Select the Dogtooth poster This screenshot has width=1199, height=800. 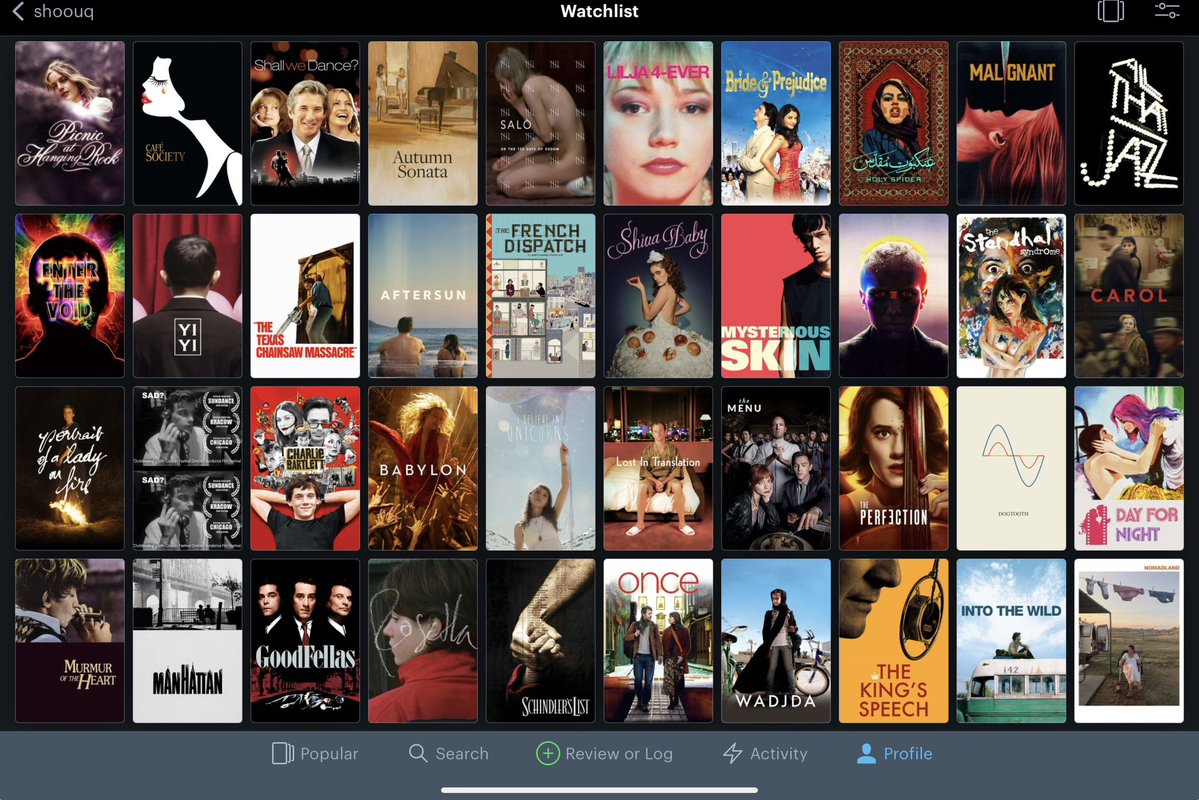[1011, 468]
